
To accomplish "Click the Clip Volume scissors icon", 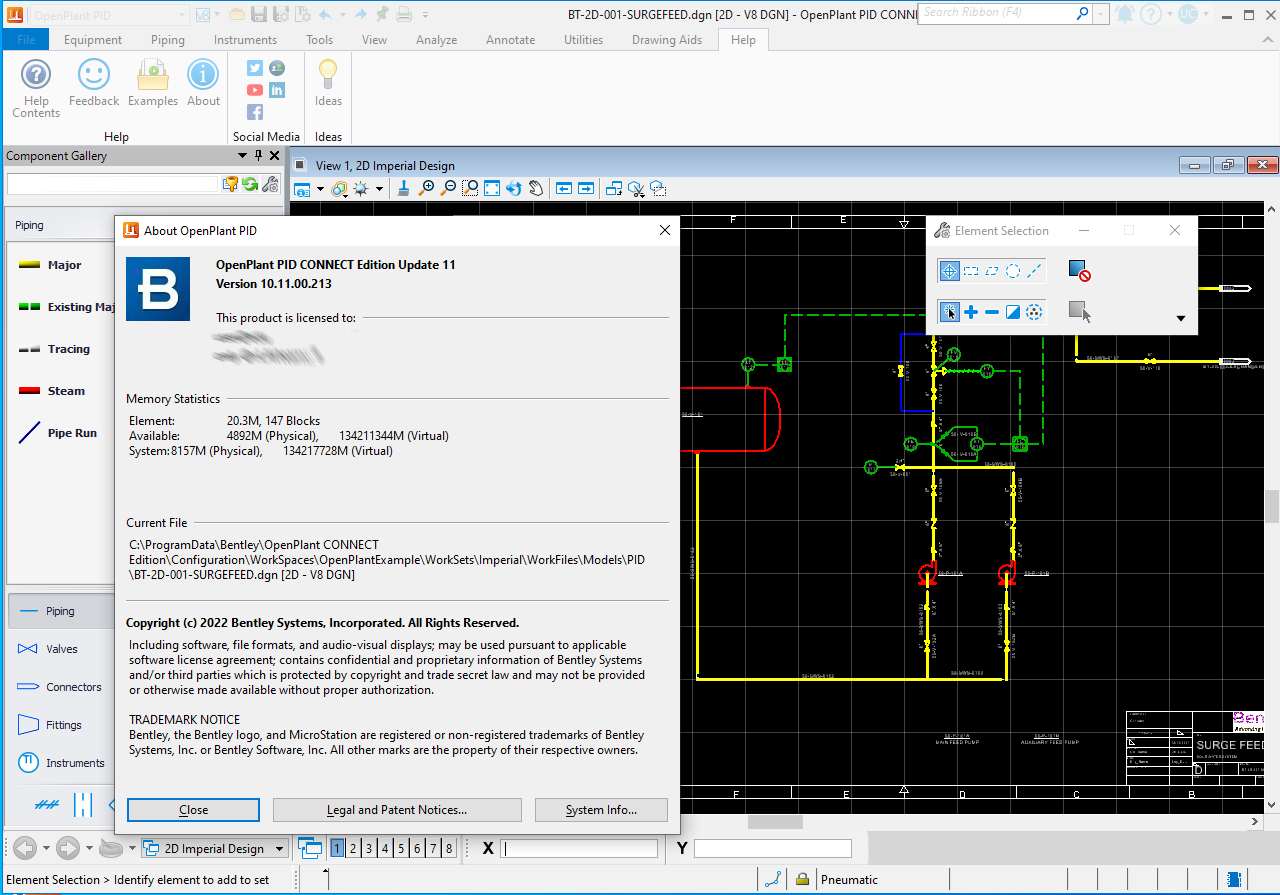I will click(x=636, y=188).
